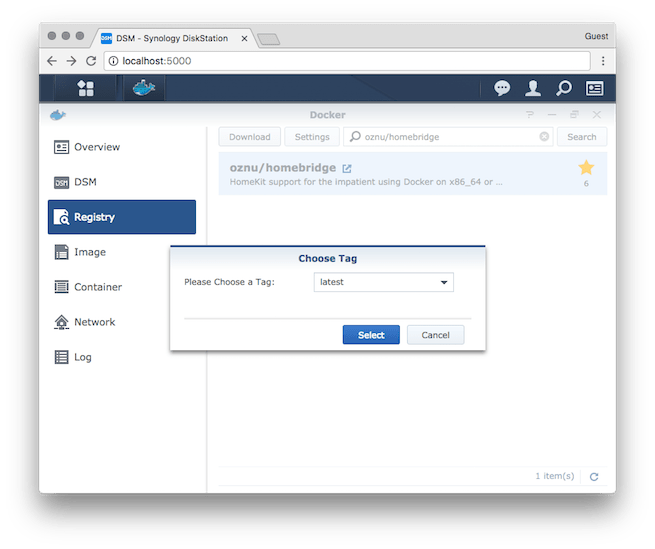
Task: Go forward in the browser
Action: point(71,61)
